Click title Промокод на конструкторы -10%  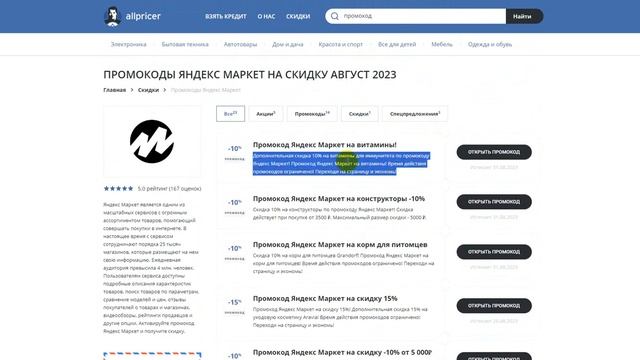[339, 199]
